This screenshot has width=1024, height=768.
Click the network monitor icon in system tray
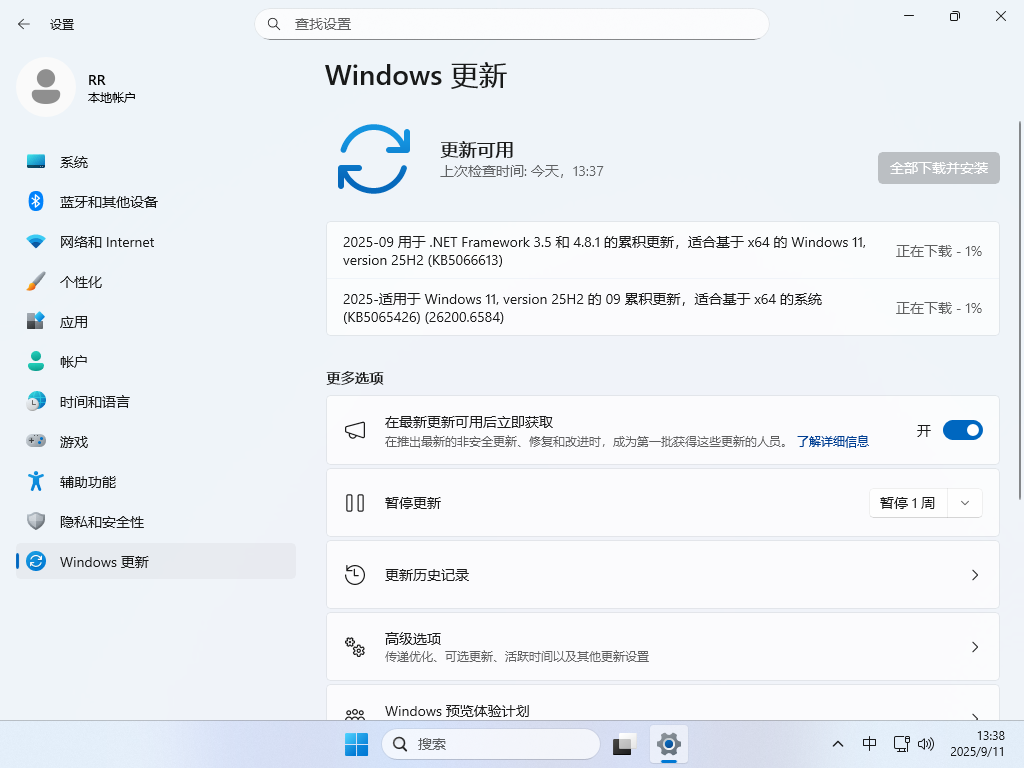pyautogui.click(x=902, y=744)
